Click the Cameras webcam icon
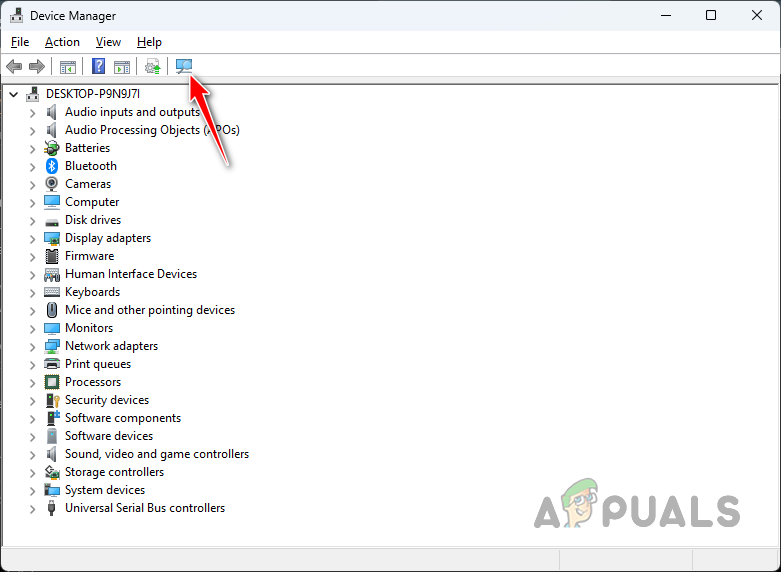This screenshot has width=781, height=572. pyautogui.click(x=52, y=184)
